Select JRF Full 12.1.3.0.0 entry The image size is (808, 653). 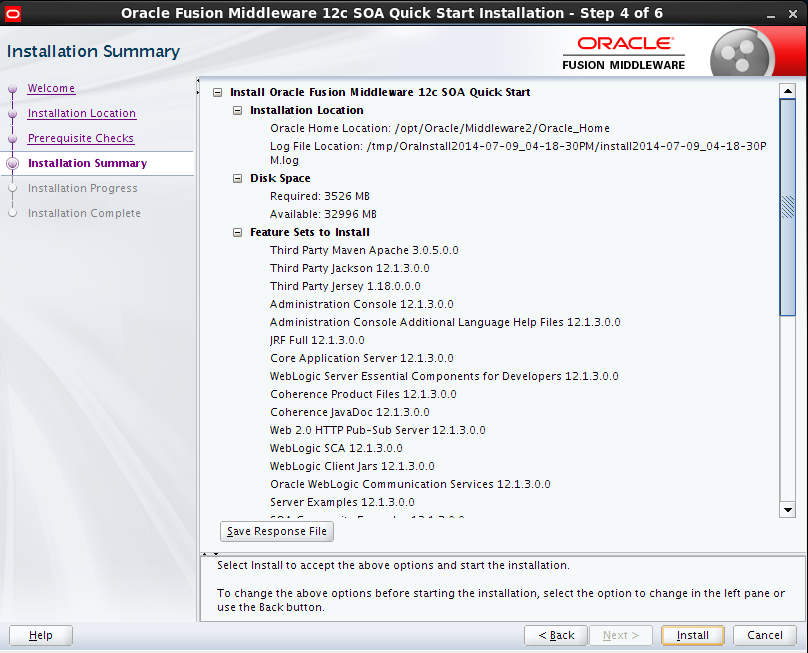(317, 341)
